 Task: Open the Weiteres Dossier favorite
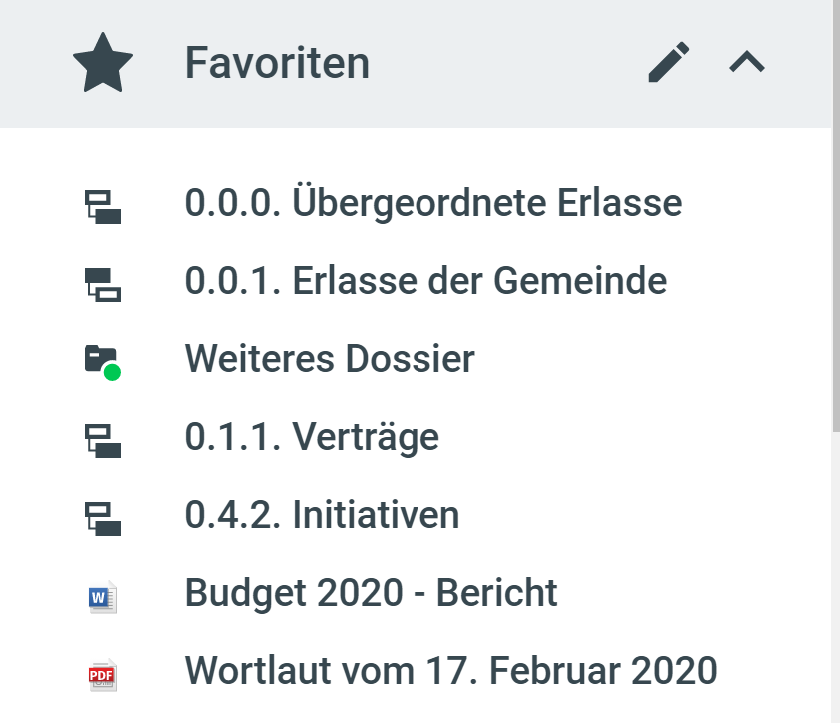coord(329,359)
